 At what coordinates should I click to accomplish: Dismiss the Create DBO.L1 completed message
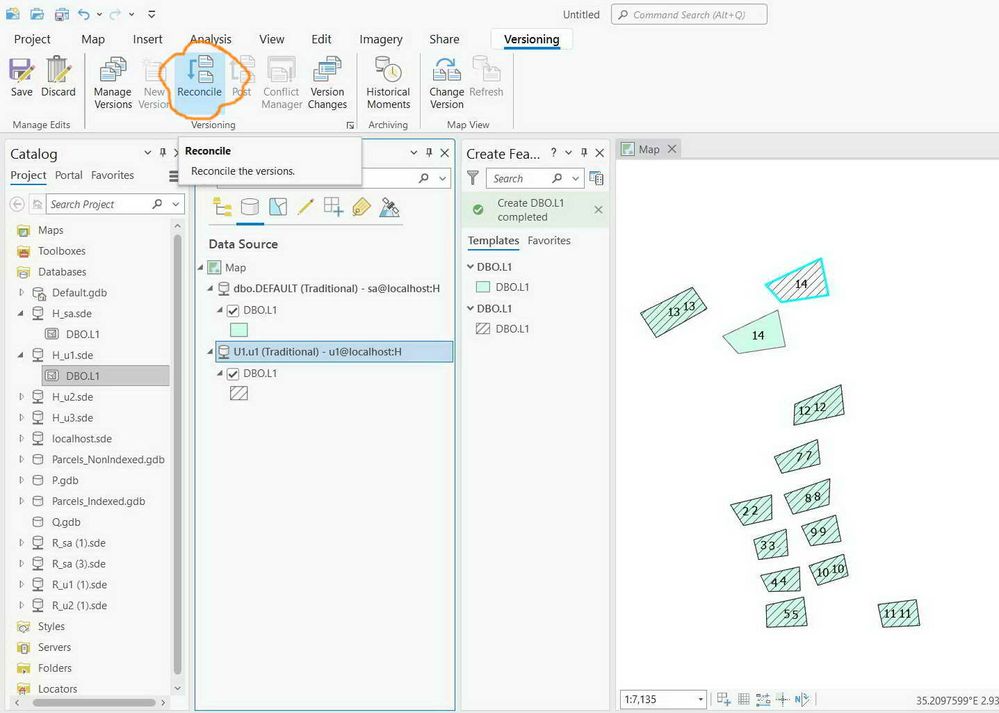[x=598, y=210]
